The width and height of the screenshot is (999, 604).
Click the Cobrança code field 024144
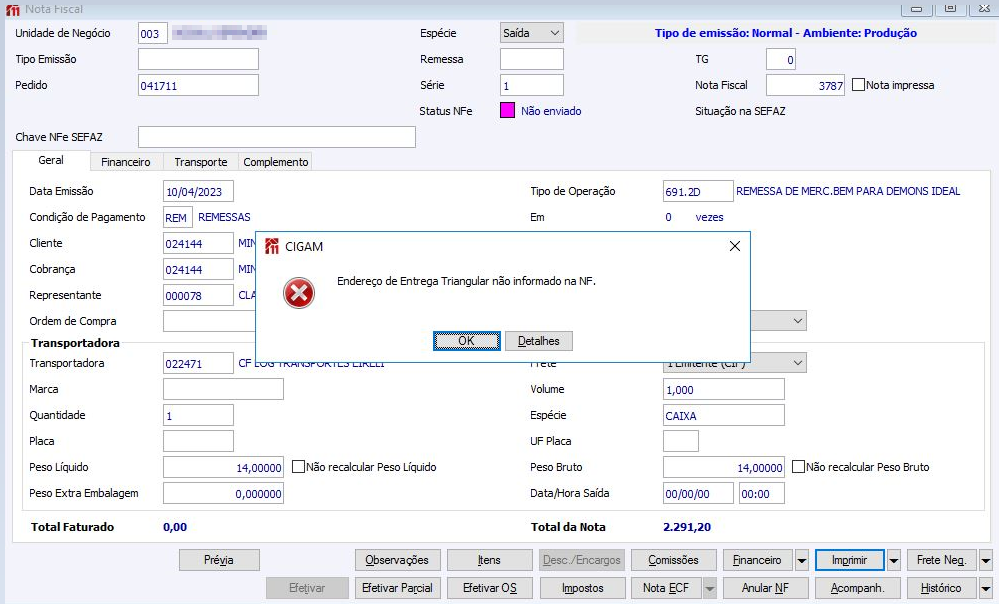click(198, 270)
